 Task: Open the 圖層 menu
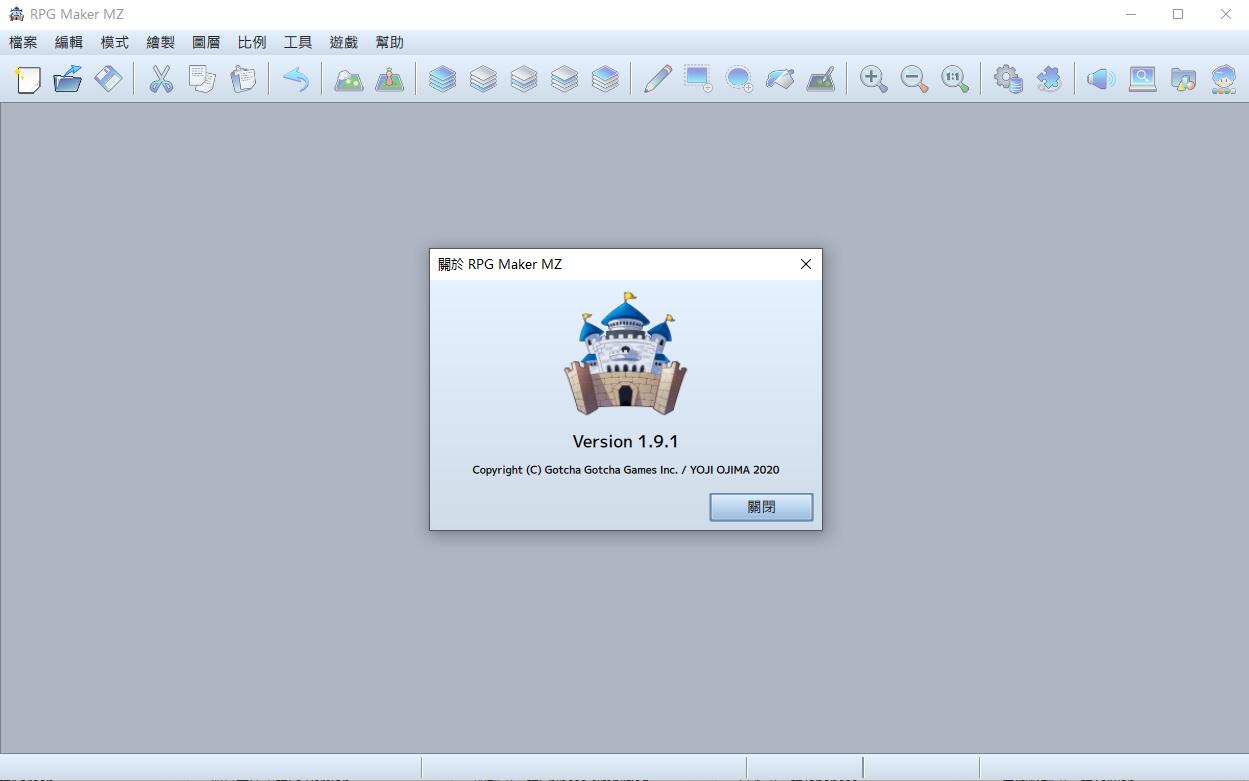206,42
